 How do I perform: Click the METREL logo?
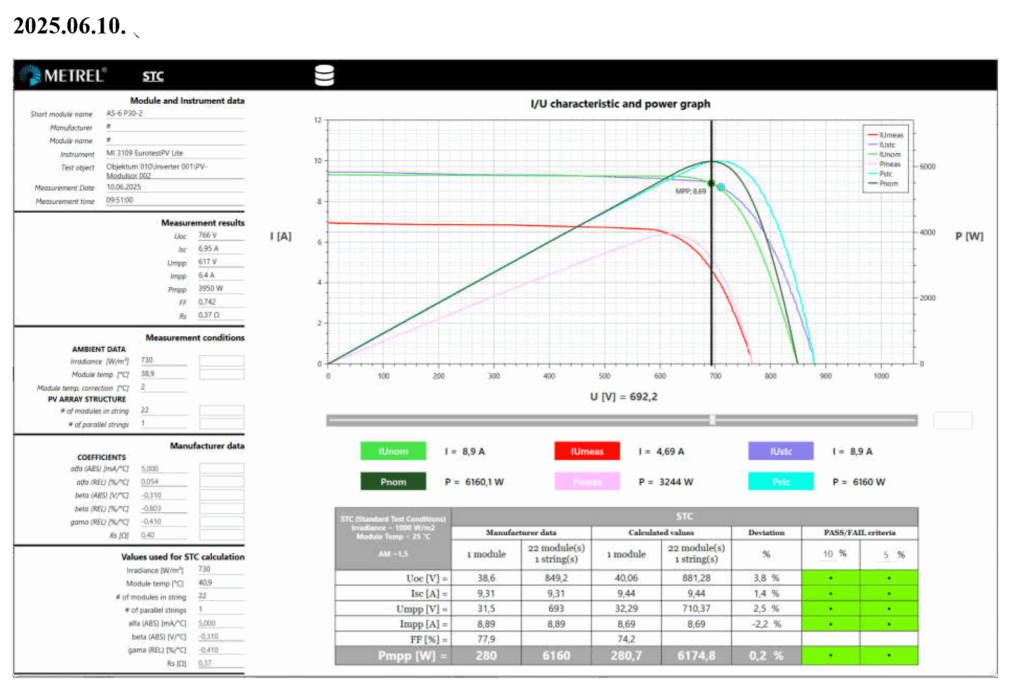coord(63,76)
